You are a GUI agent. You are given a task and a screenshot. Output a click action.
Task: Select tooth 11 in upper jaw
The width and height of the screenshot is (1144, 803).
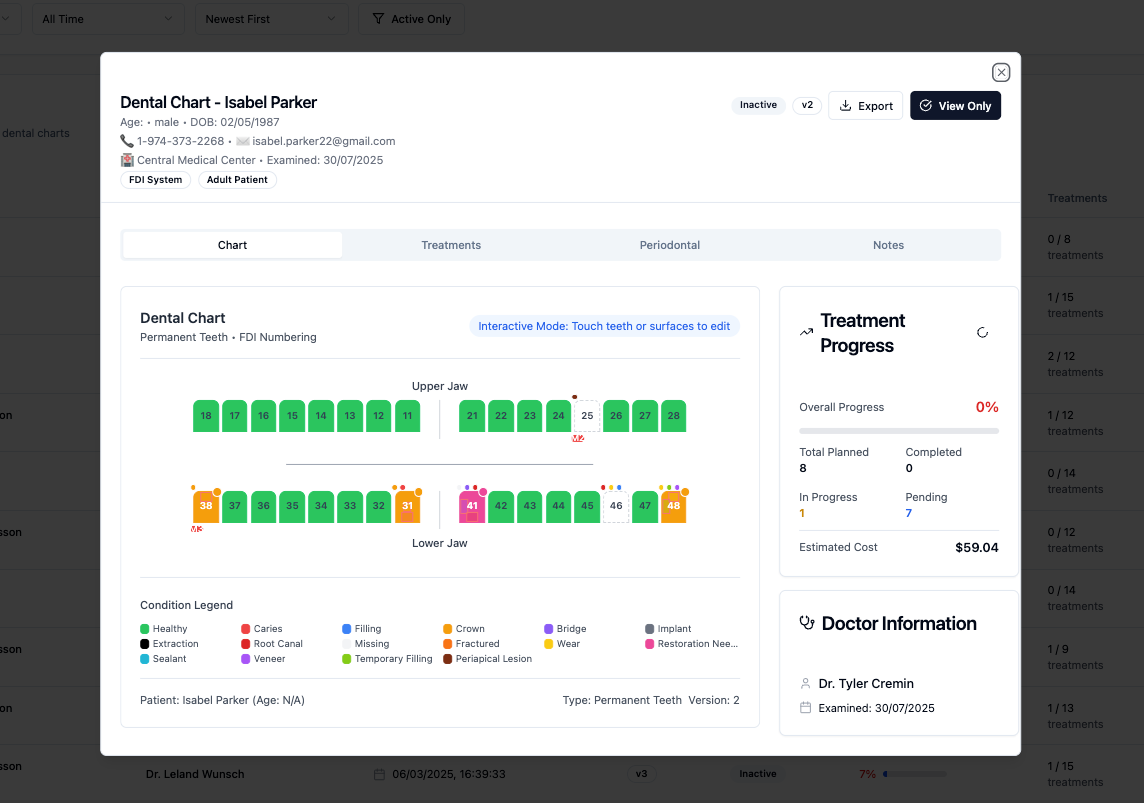tap(407, 416)
